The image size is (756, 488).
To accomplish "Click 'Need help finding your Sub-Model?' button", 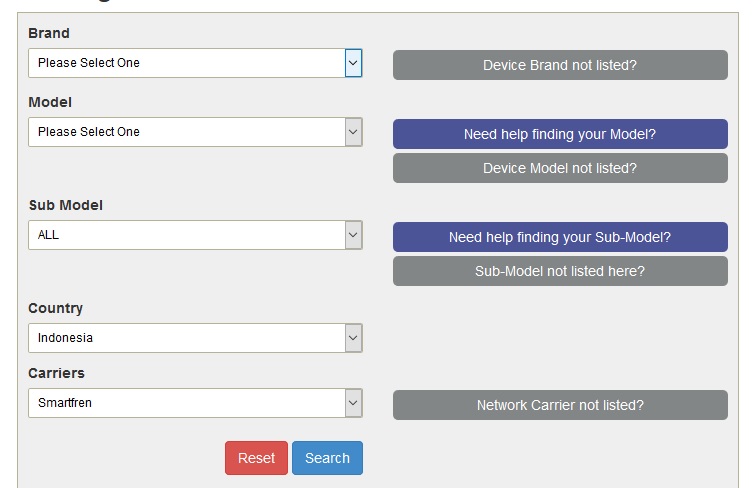I will (x=560, y=237).
